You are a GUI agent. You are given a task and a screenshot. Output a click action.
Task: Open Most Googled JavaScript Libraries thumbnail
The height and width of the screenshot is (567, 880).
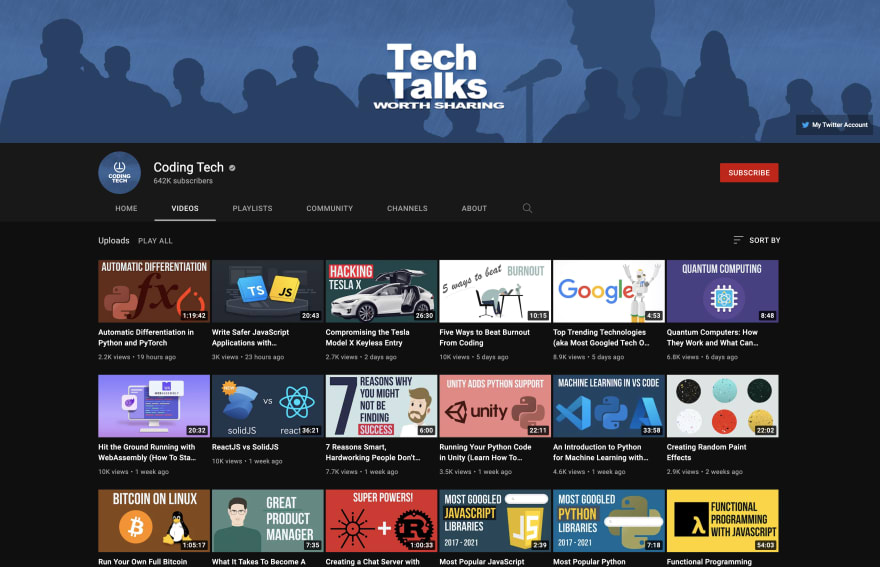click(495, 520)
